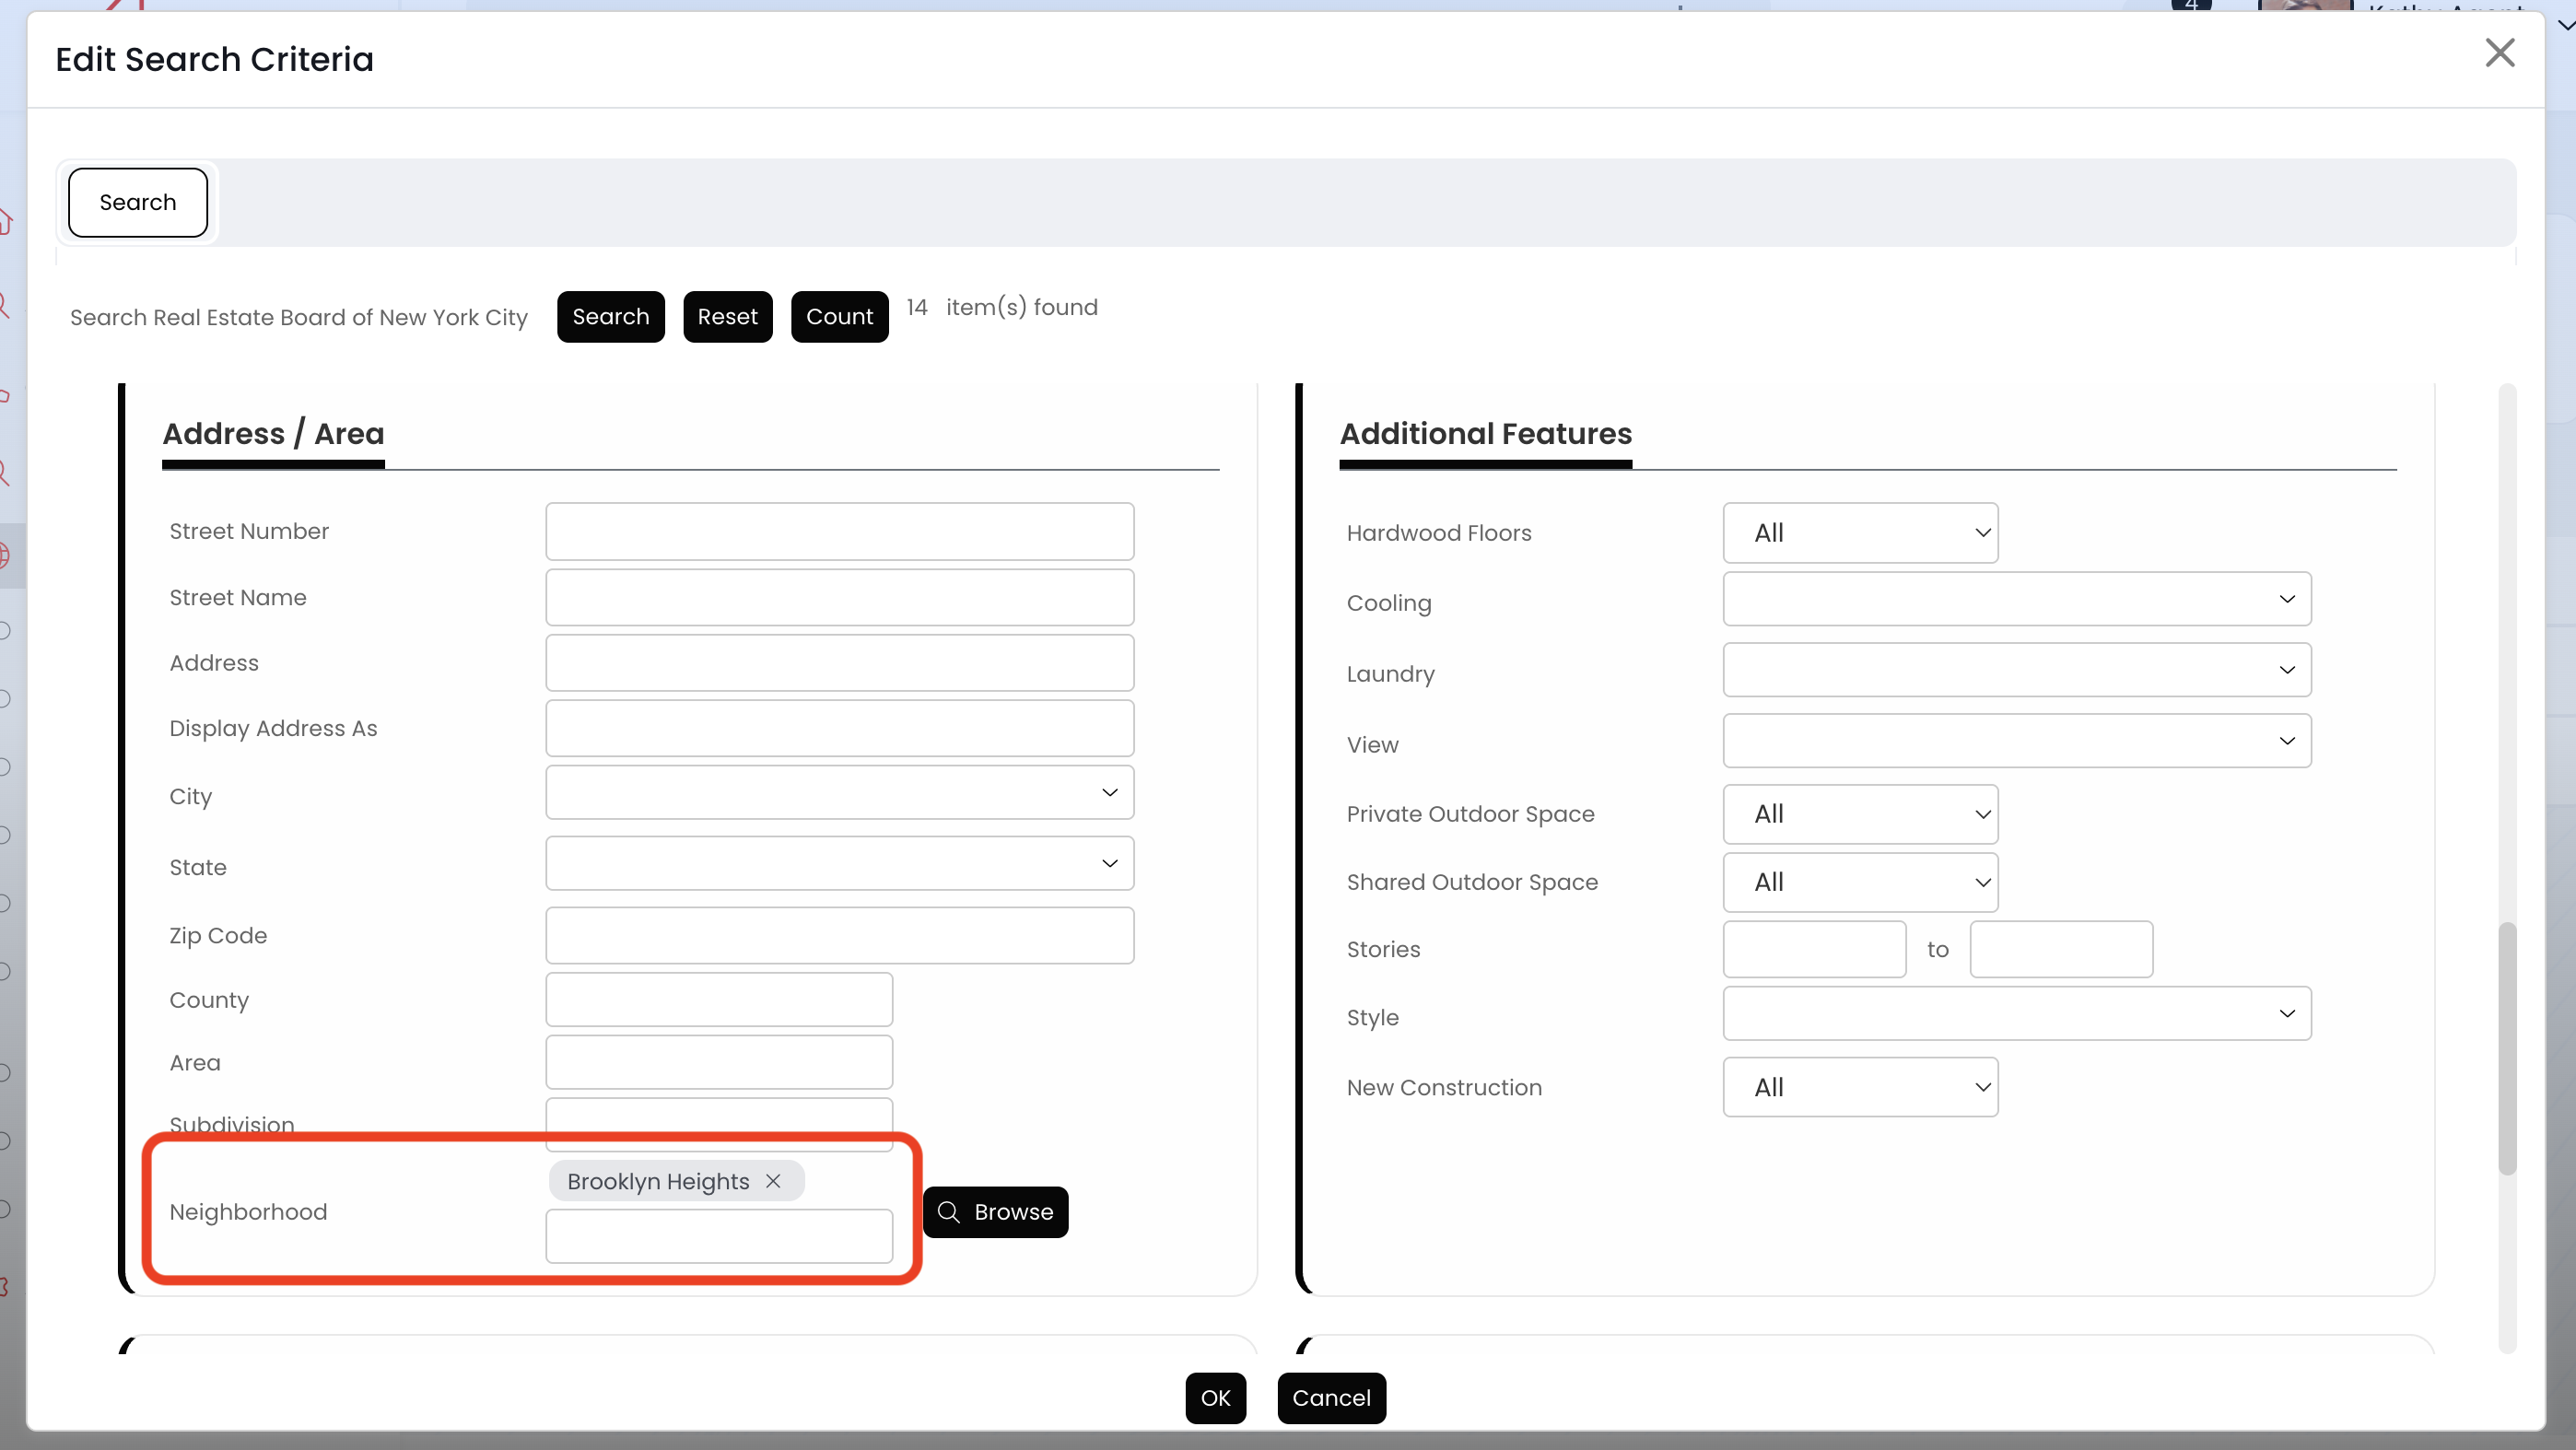This screenshot has height=1450, width=2576.
Task: Click into the Street Name field
Action: [x=839, y=598]
